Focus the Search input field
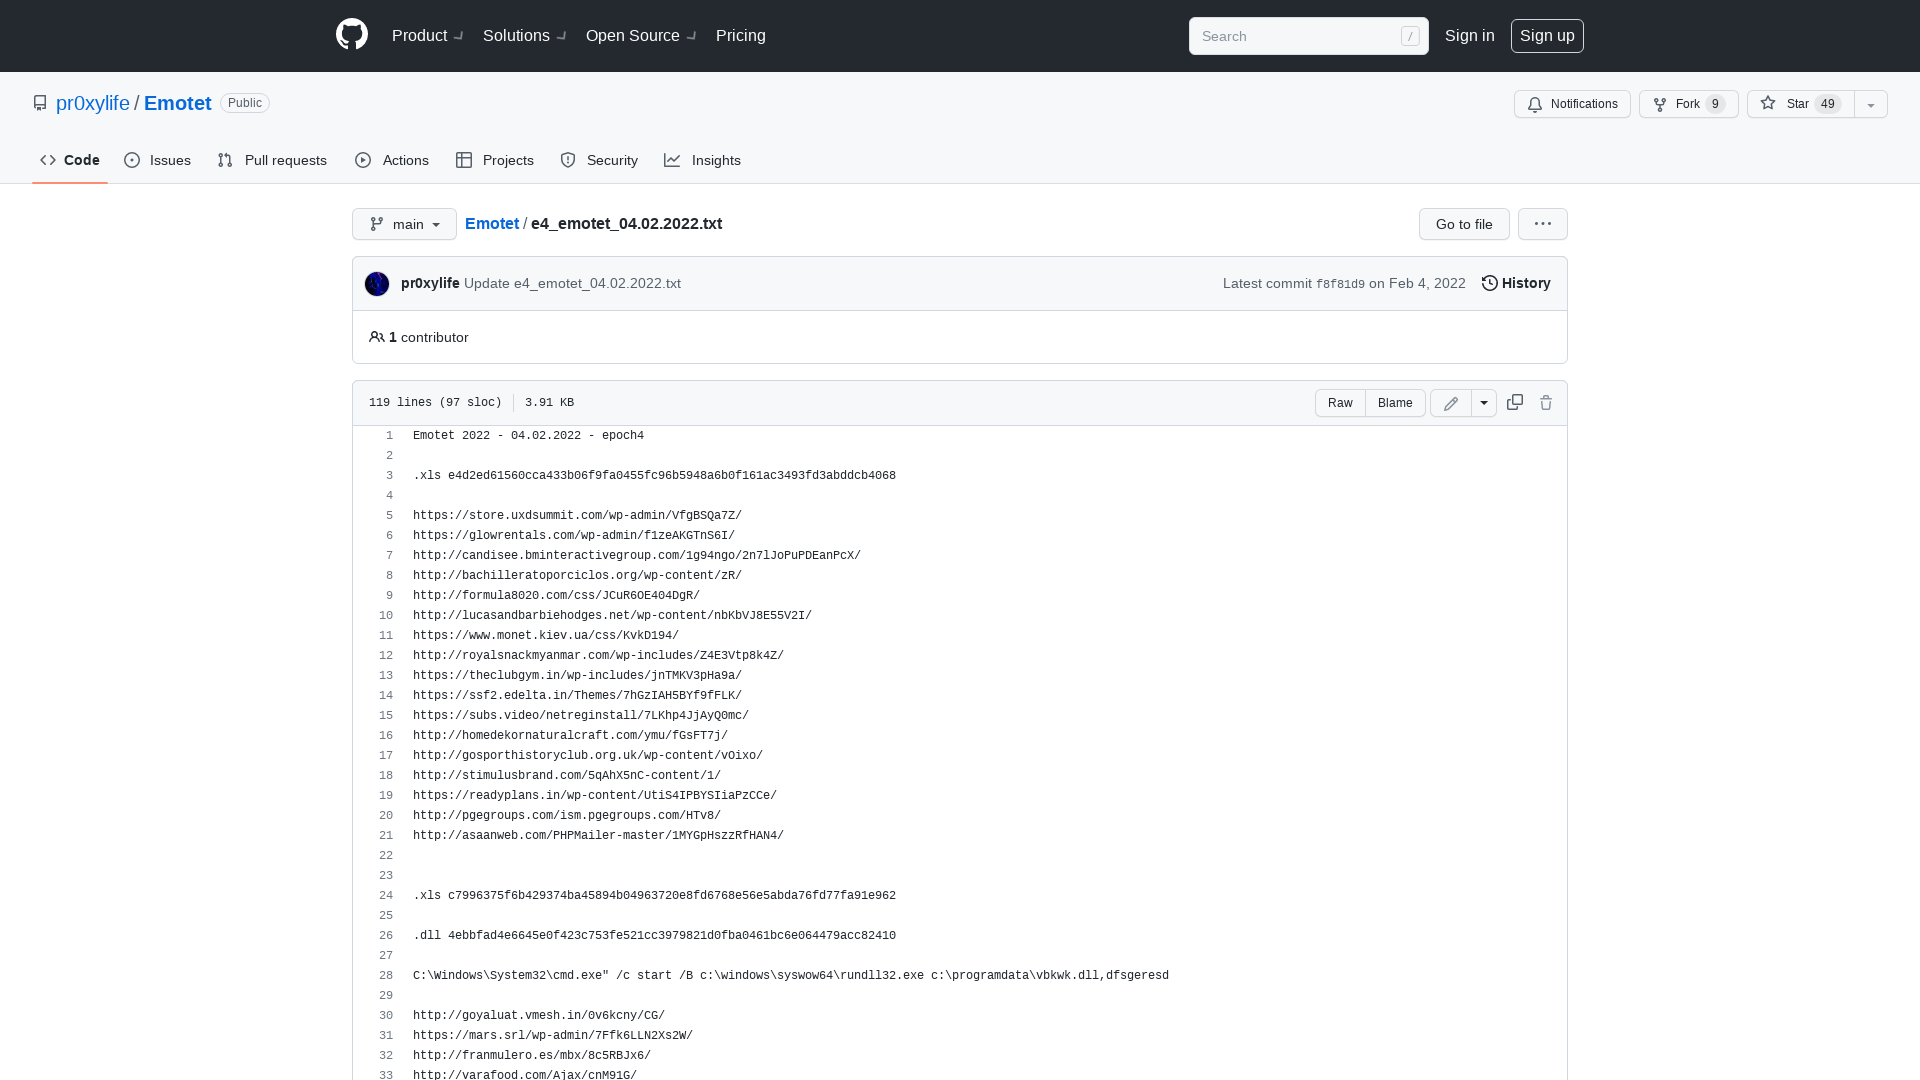The height and width of the screenshot is (1080, 1920). coord(1308,36)
